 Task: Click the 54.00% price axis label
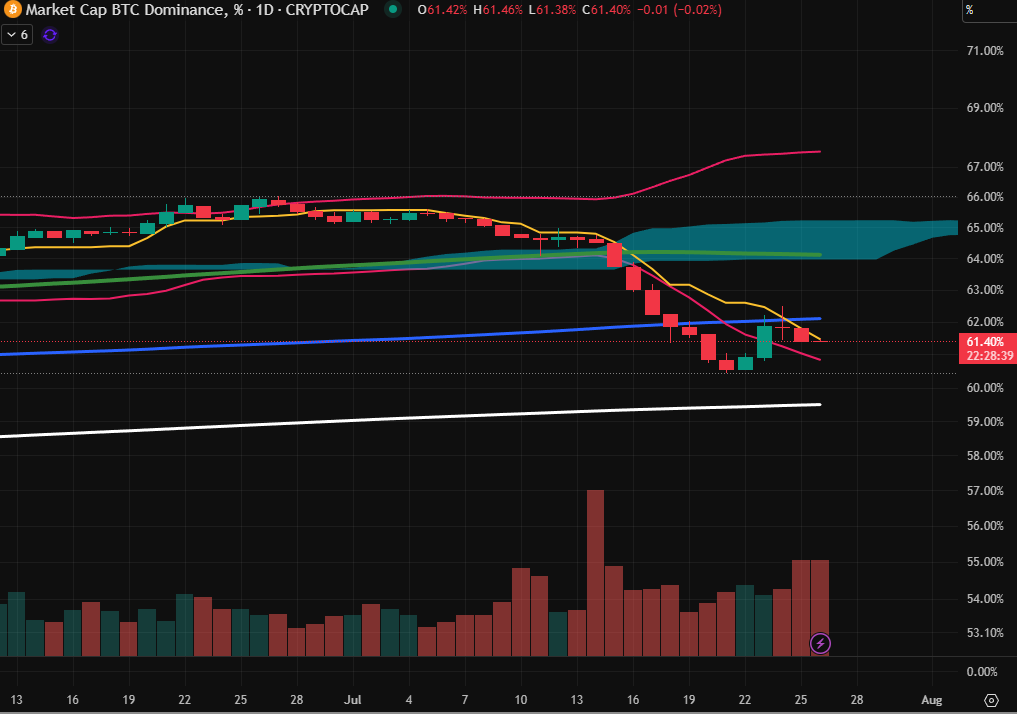point(985,599)
